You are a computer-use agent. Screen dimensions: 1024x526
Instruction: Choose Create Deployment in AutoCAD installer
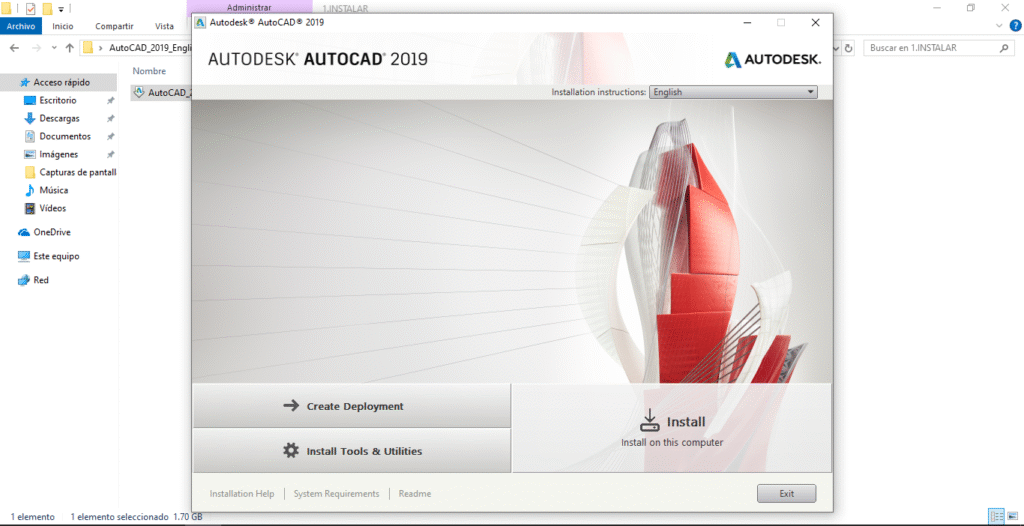(351, 406)
